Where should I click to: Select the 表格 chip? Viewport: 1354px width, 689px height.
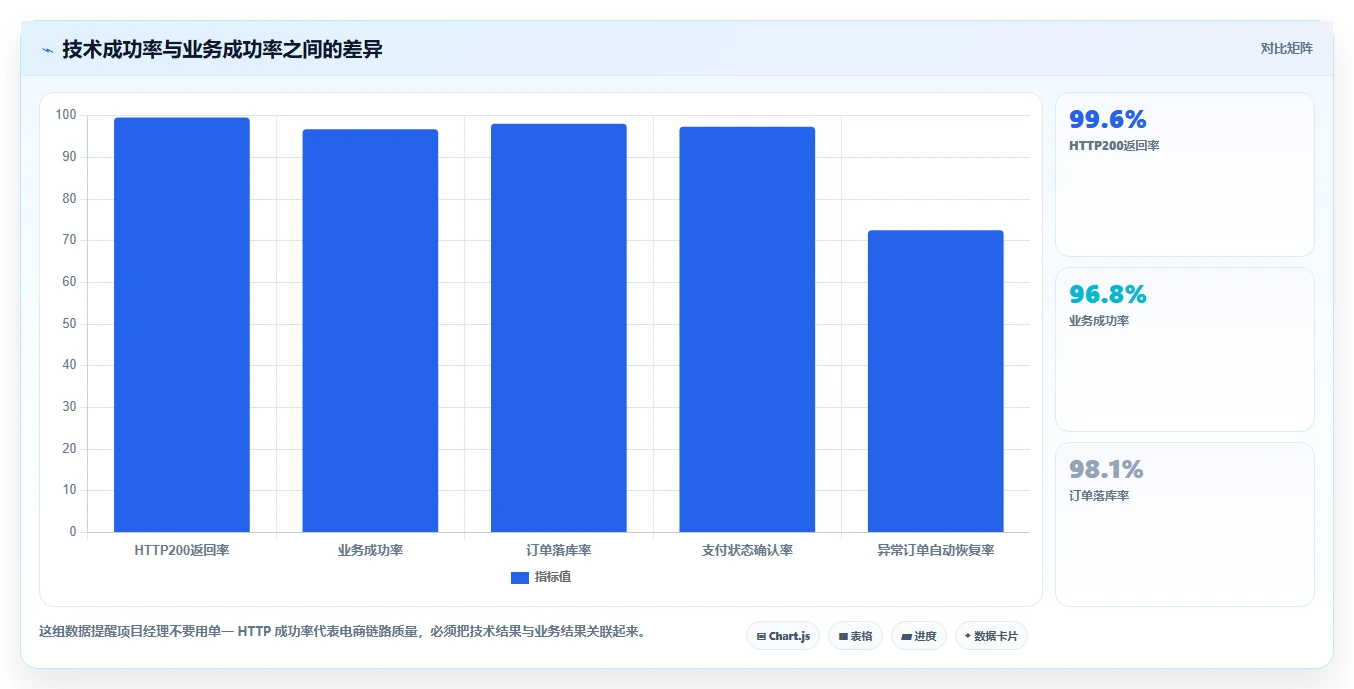[x=855, y=636]
